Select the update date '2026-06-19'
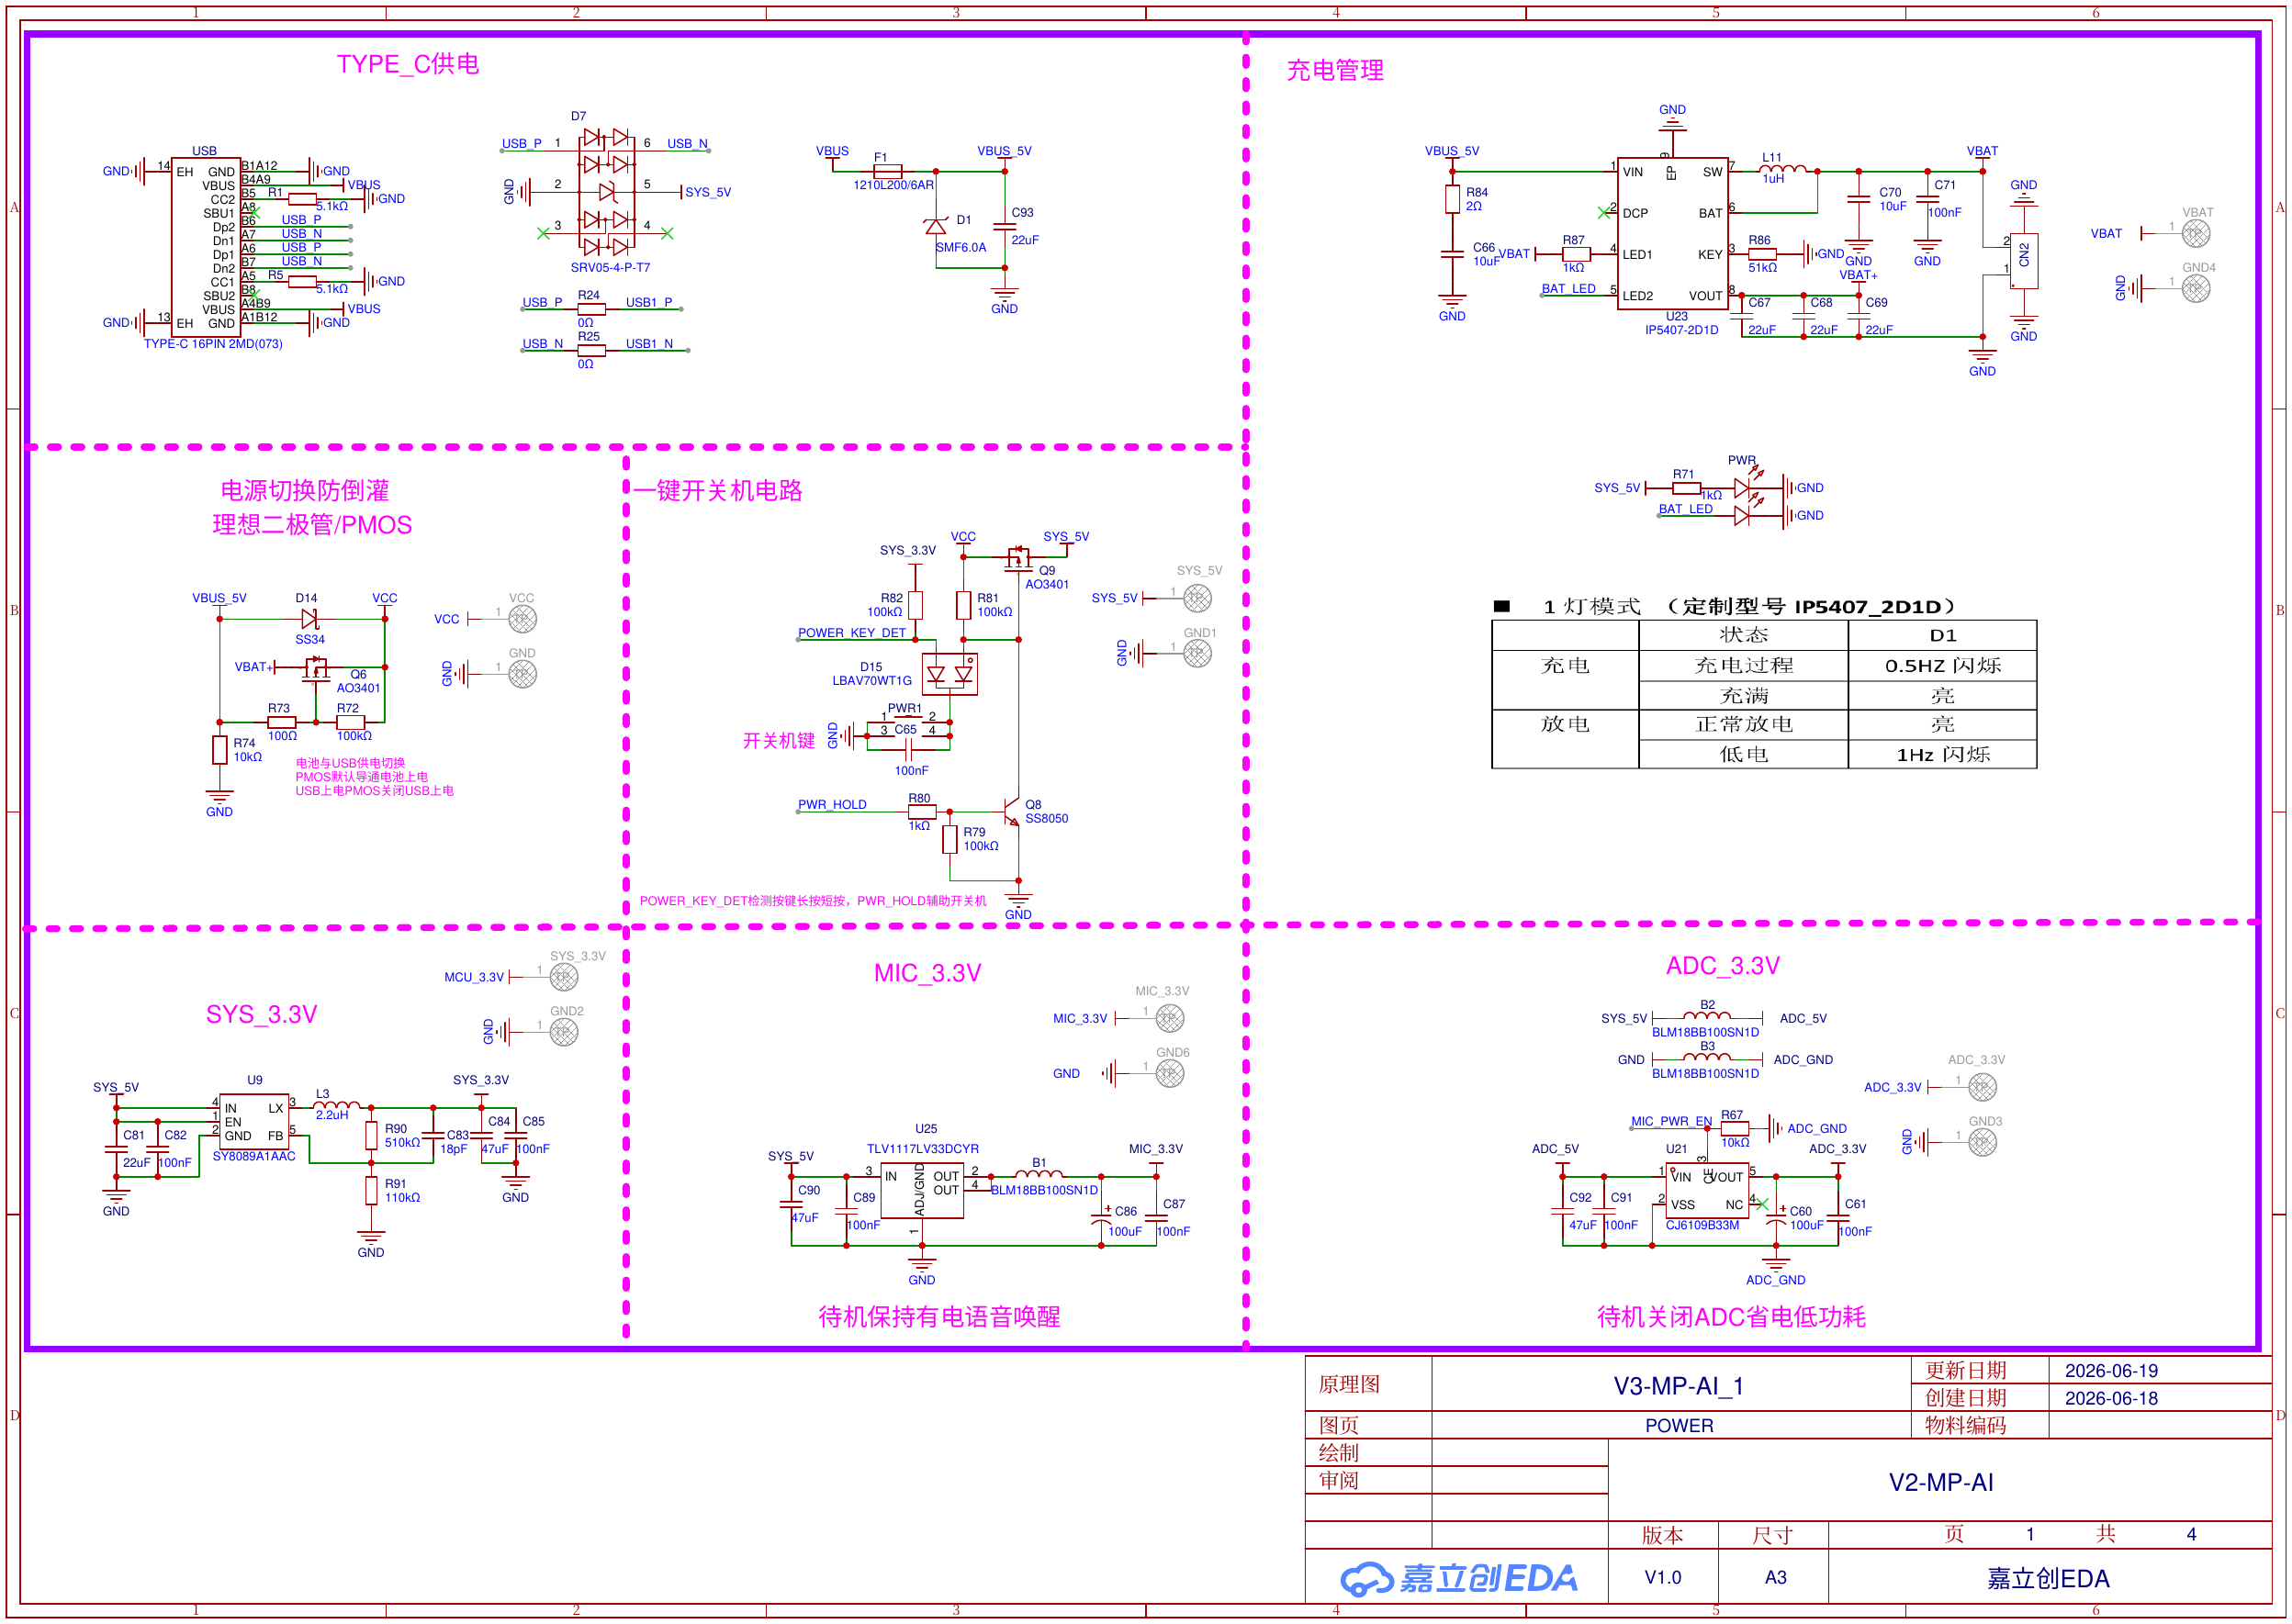 [x=2111, y=1371]
